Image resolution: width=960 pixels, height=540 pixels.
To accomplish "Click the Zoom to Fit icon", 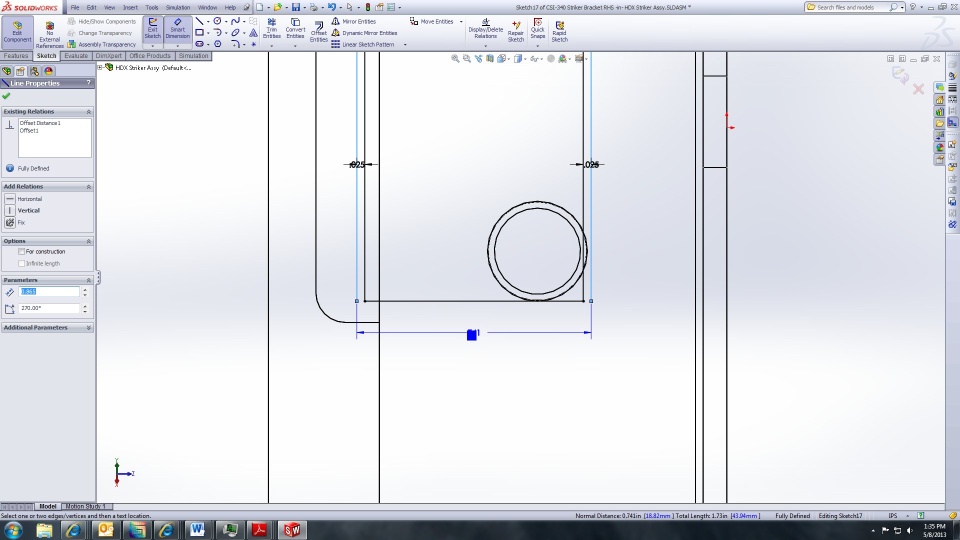I will [x=455, y=59].
